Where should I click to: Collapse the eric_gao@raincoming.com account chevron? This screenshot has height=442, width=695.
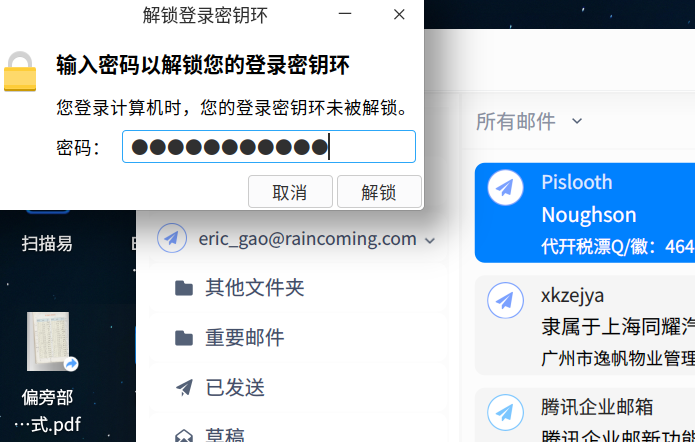[x=429, y=240]
